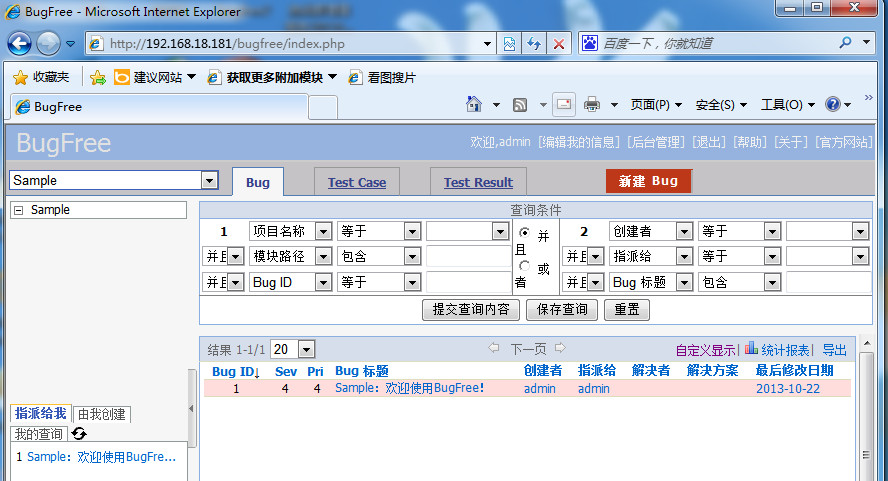Click the 模块路径 value input field
This screenshot has height=481, width=888.
[x=468, y=257]
